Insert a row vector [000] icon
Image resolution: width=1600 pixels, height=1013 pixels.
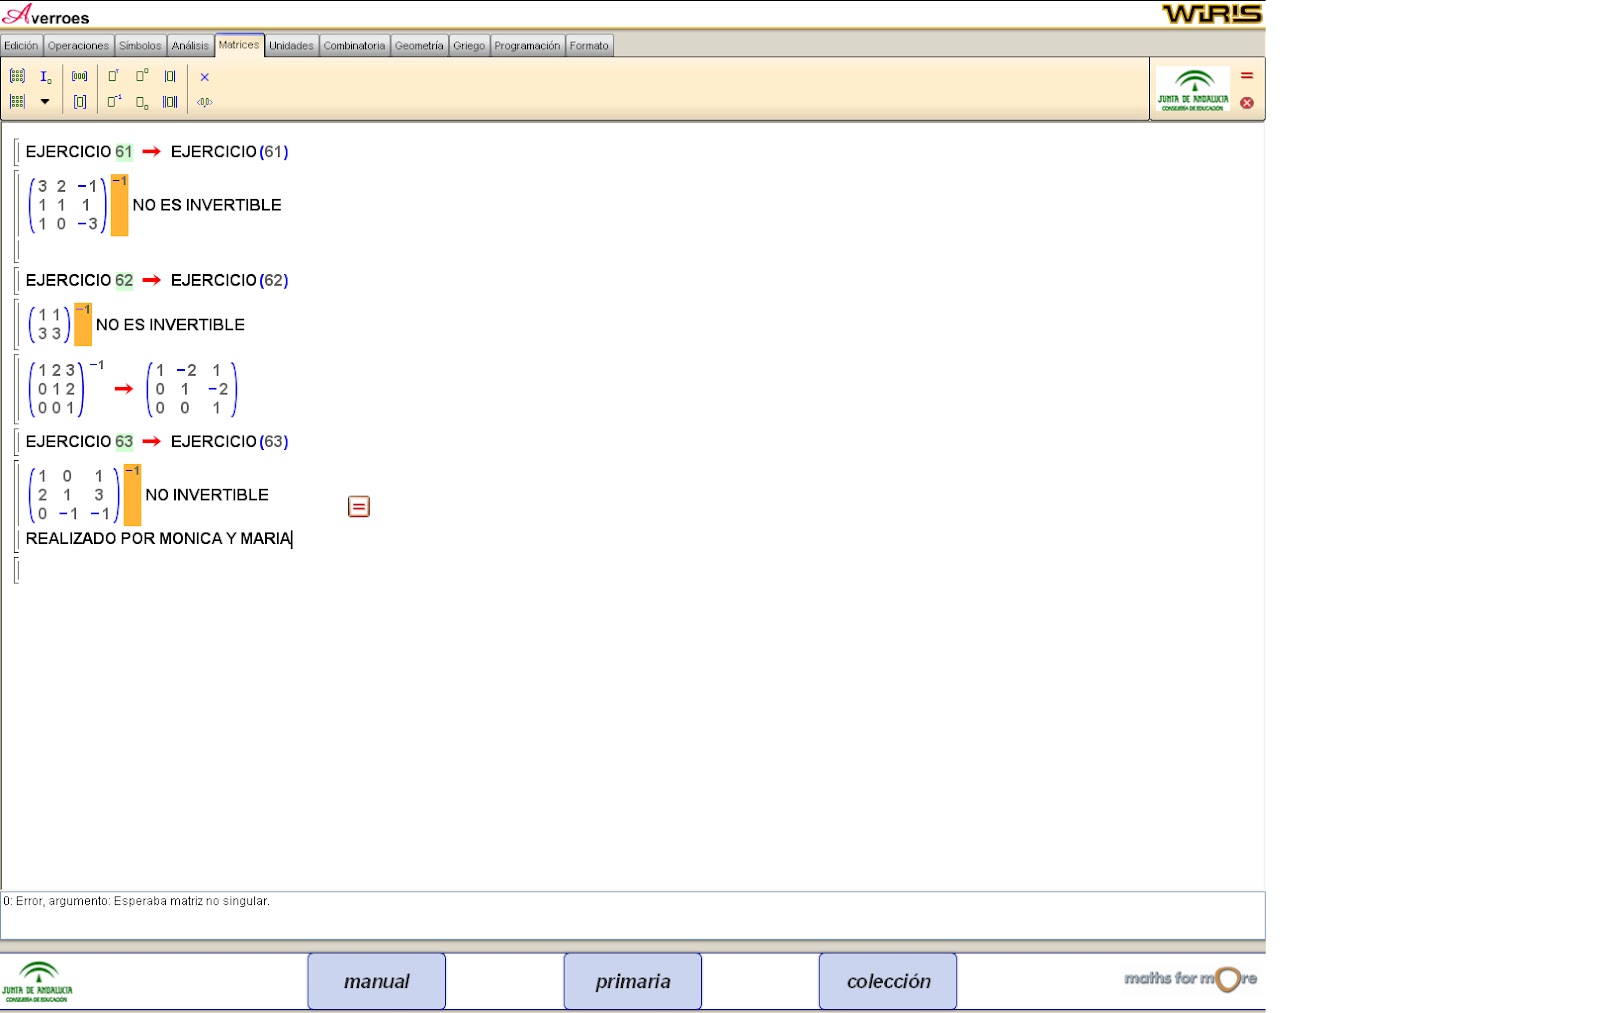[x=80, y=76]
